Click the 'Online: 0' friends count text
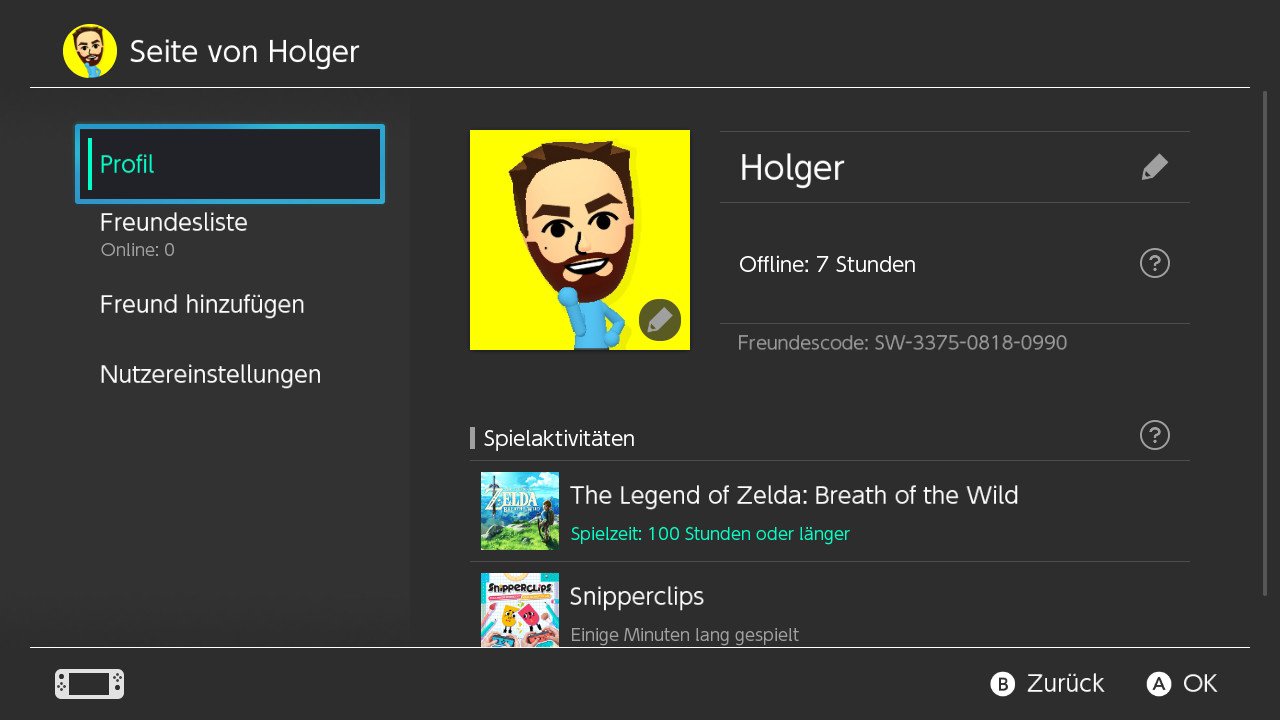Screen dimensions: 1280x720 coord(138,250)
